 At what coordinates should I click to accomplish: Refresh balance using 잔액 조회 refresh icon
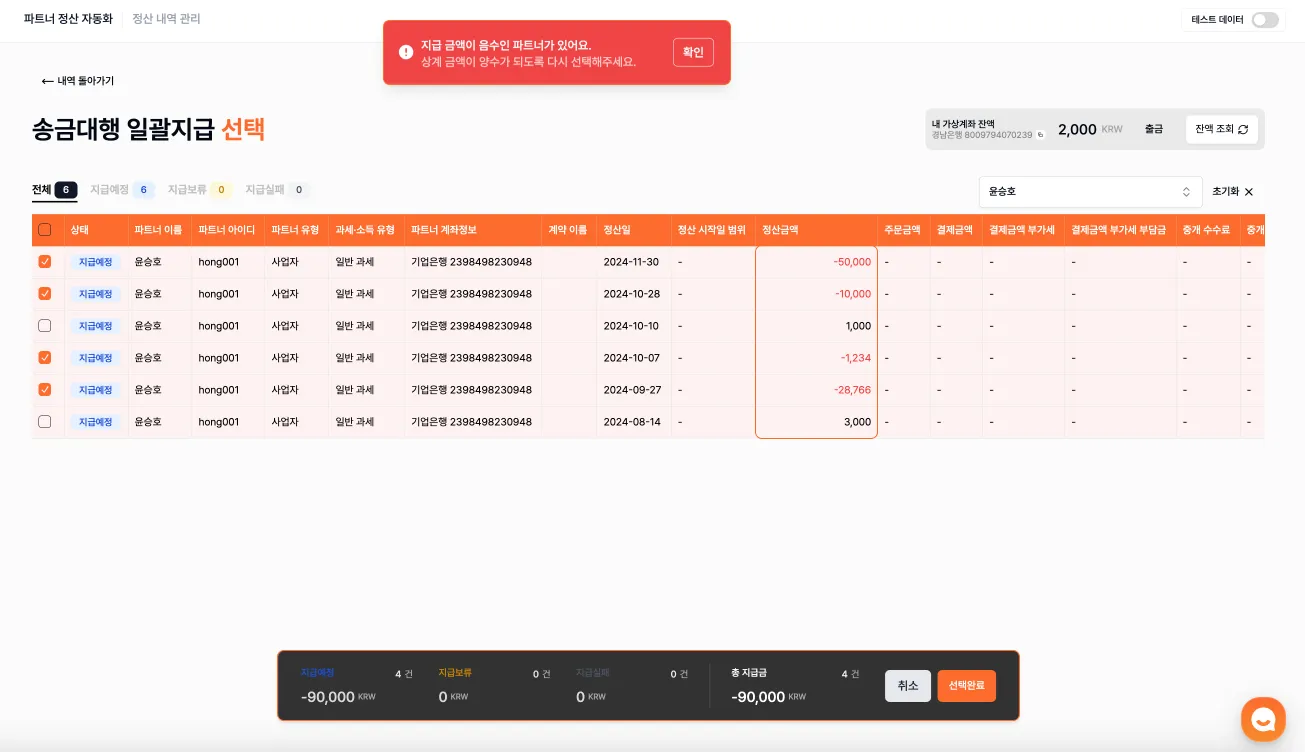coord(1243,129)
